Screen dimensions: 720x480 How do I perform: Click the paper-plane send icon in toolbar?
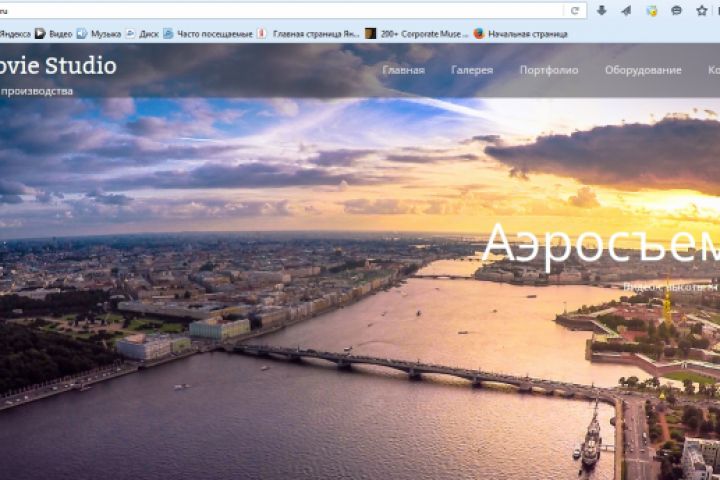(626, 11)
